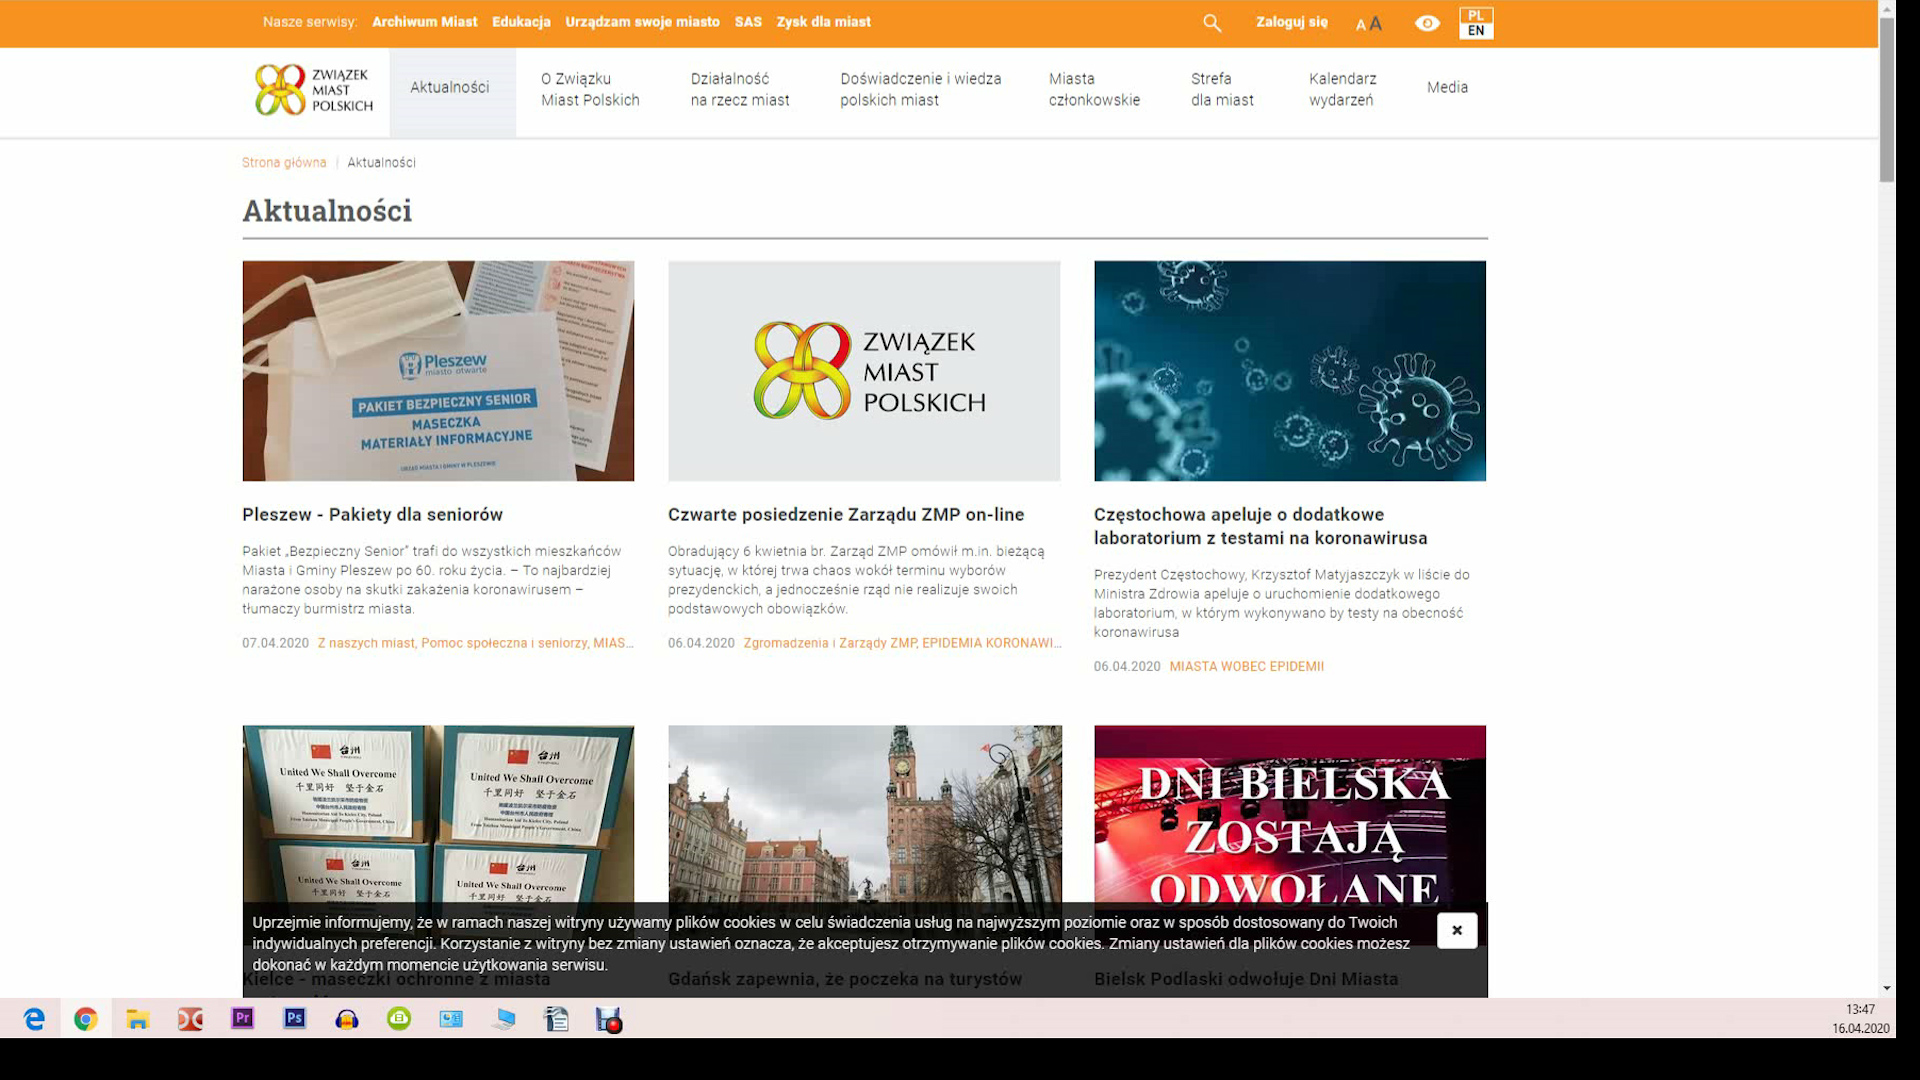Open File Explorer from taskbar
The height and width of the screenshot is (1080, 1920).
coord(138,1019)
